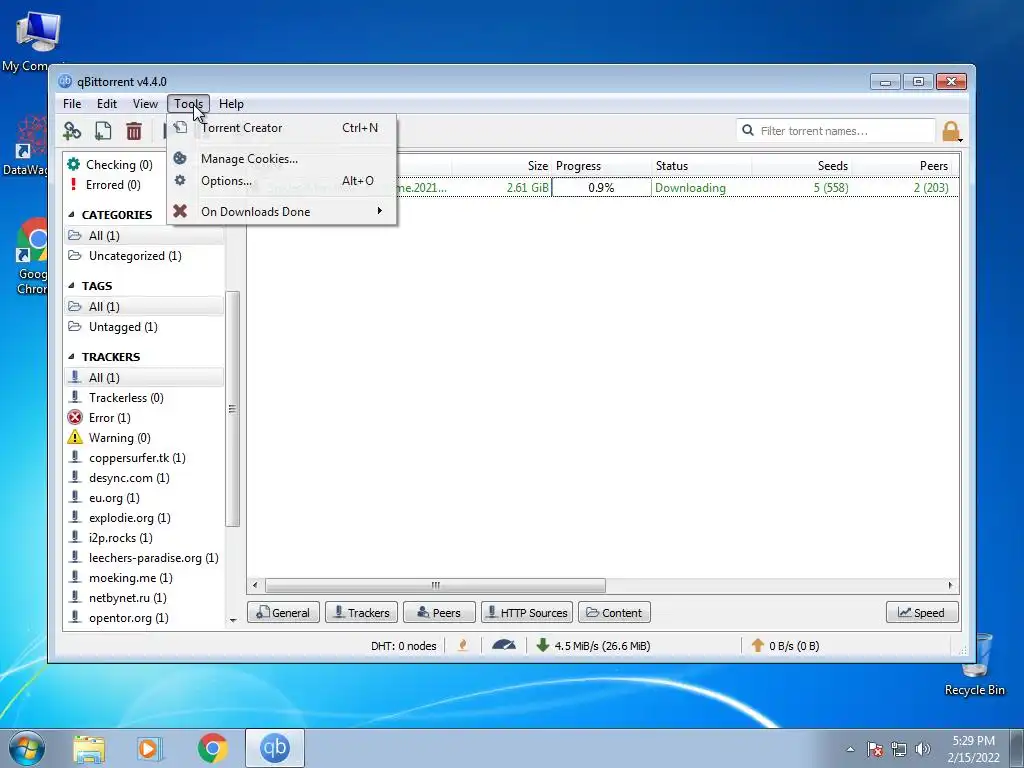Click the horizontal scrollbar right arrow

pos(950,585)
